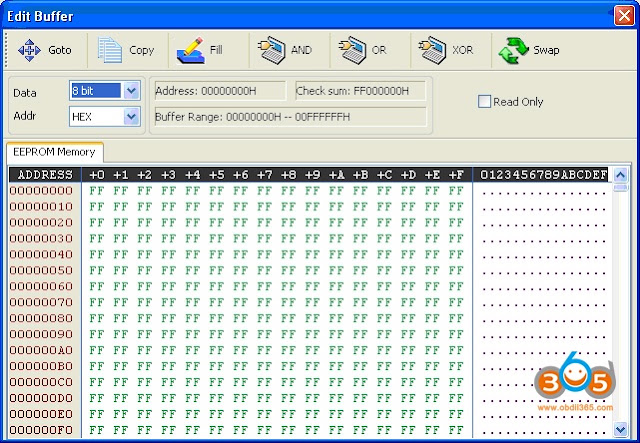Switch to the EEPROM Memory tab
Viewport: 640px width, 443px height.
pyautogui.click(x=54, y=152)
